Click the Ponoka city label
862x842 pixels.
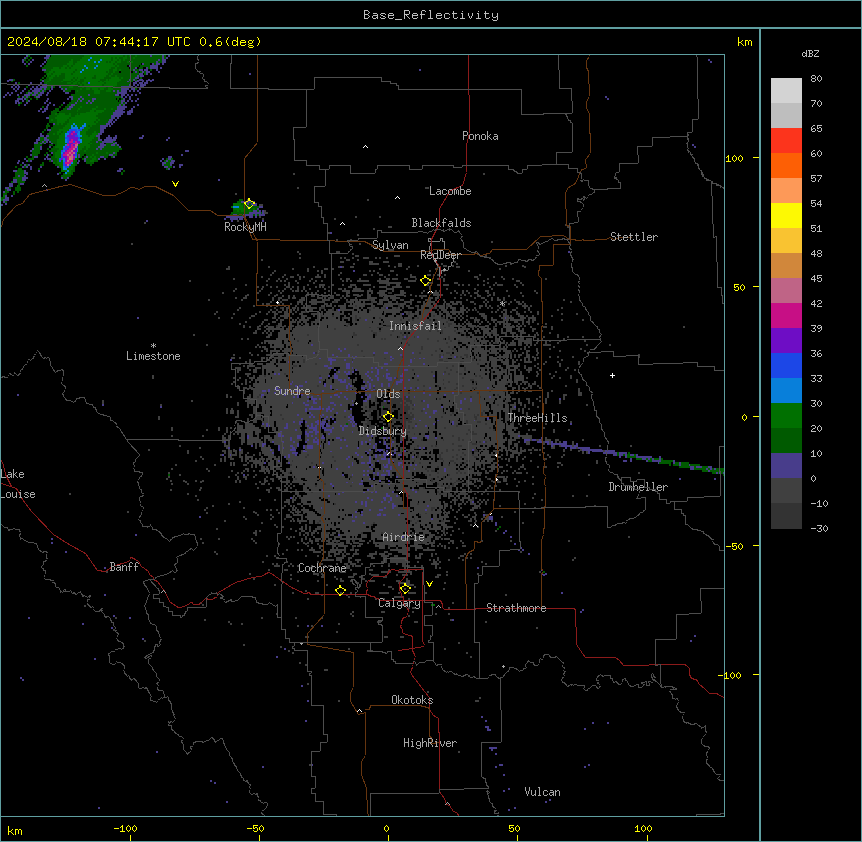coord(480,136)
